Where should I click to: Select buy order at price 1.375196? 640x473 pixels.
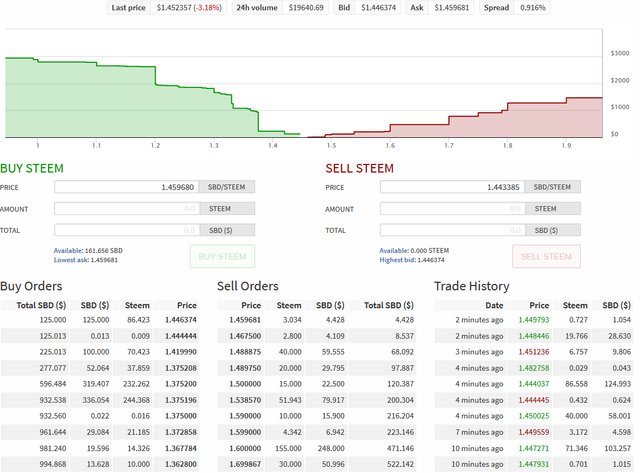tap(100, 400)
